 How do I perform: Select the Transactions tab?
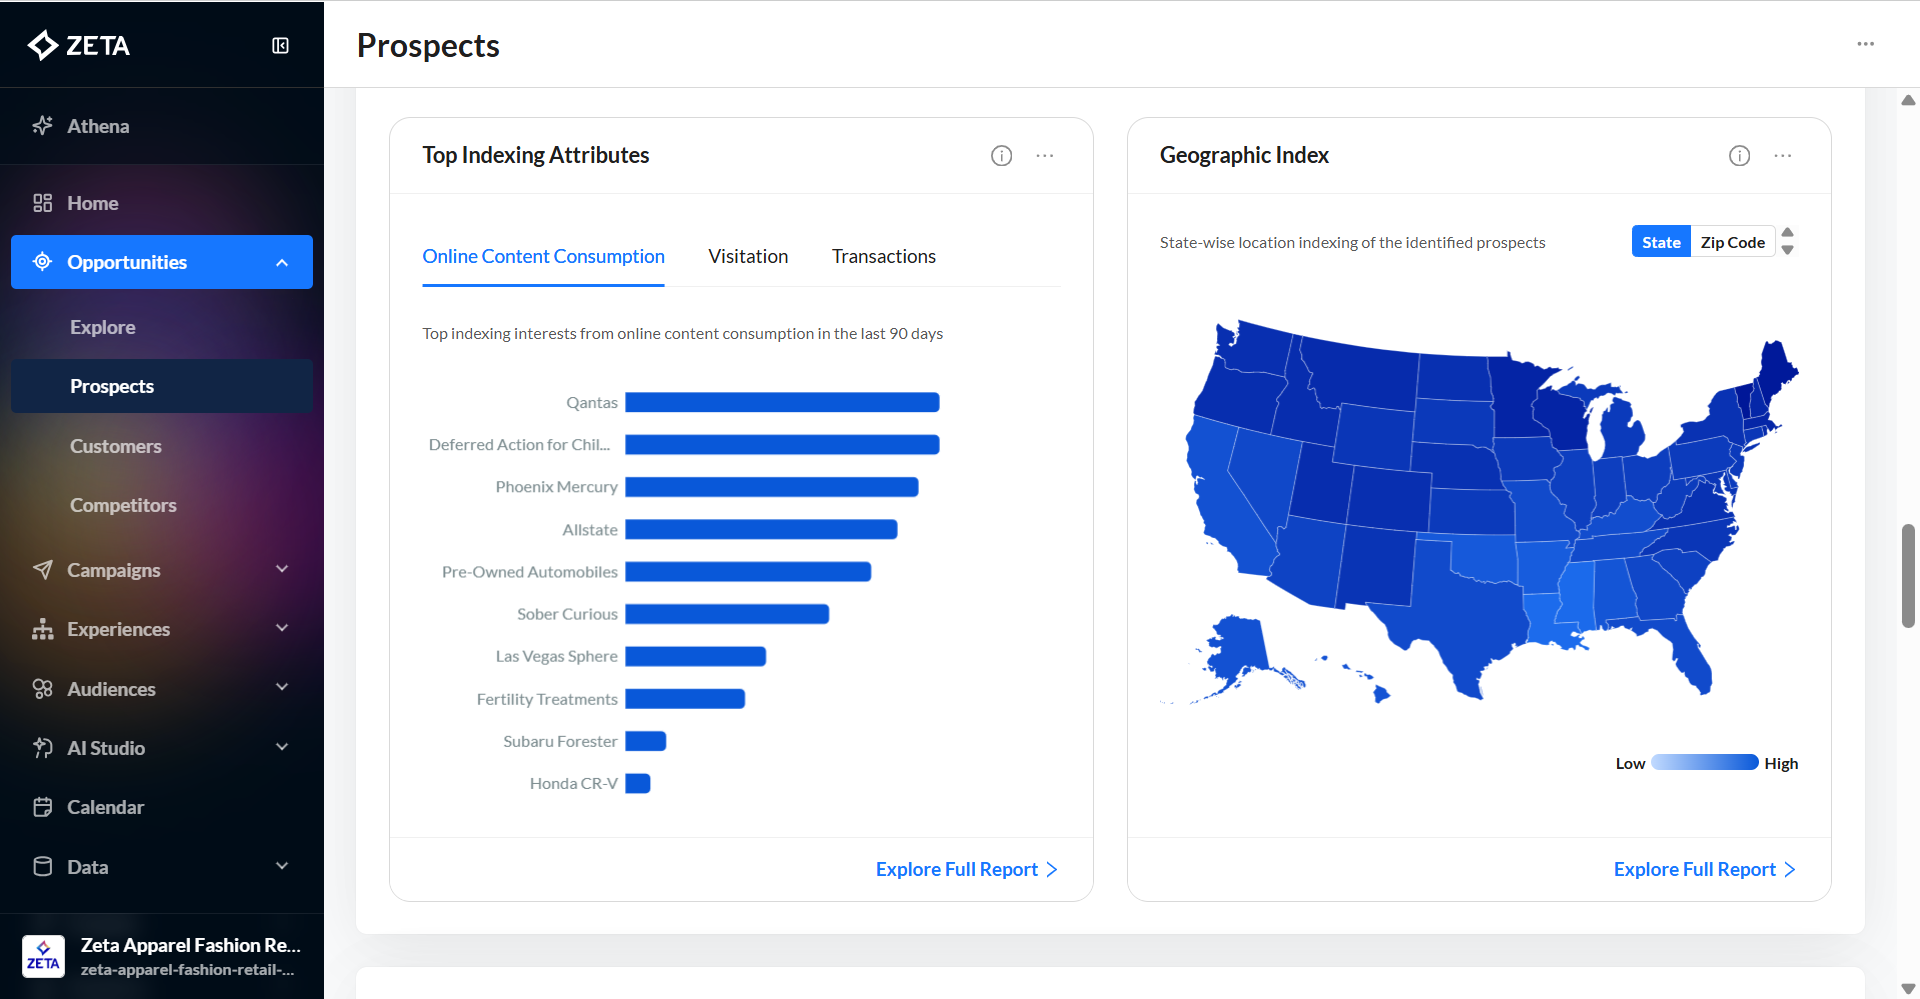883,257
